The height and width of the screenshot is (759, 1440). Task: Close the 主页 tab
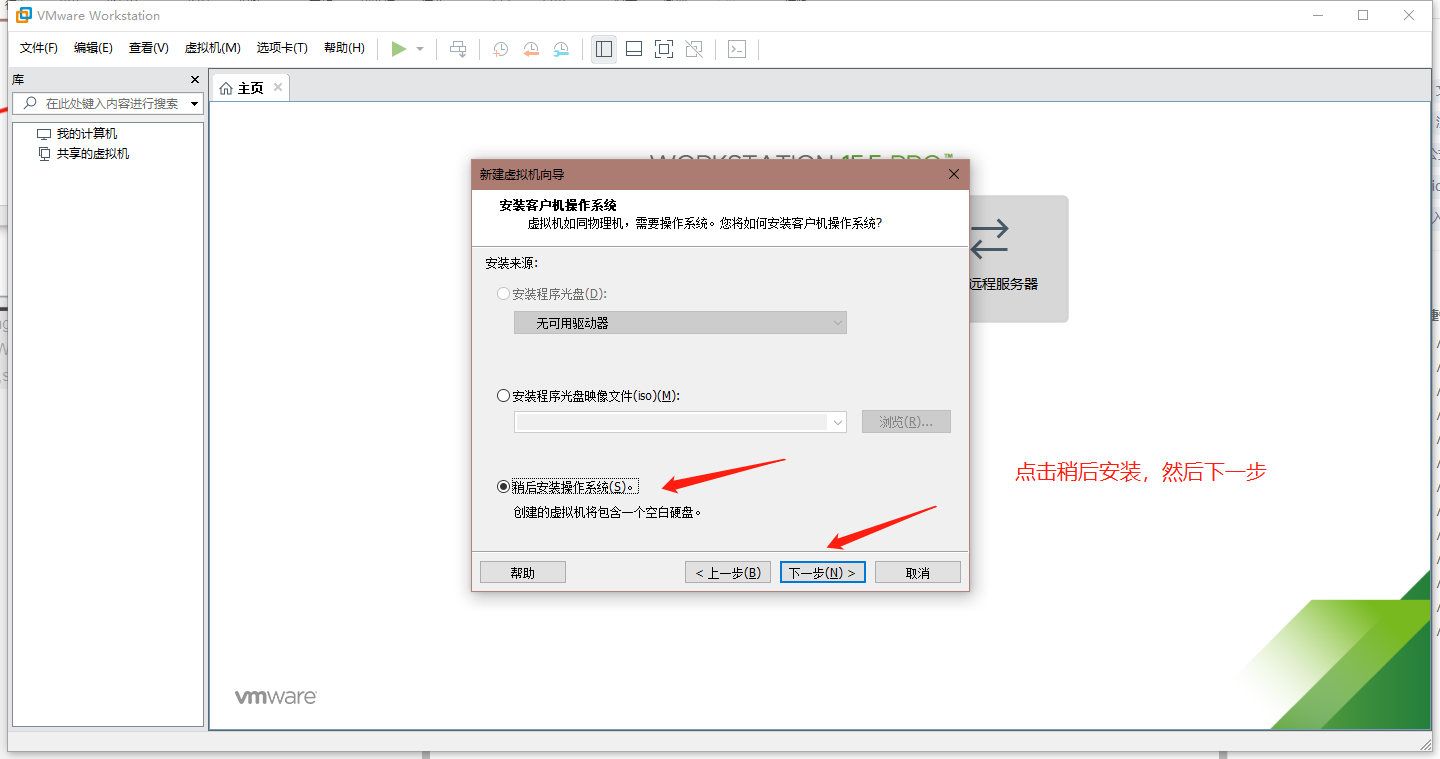pos(278,87)
